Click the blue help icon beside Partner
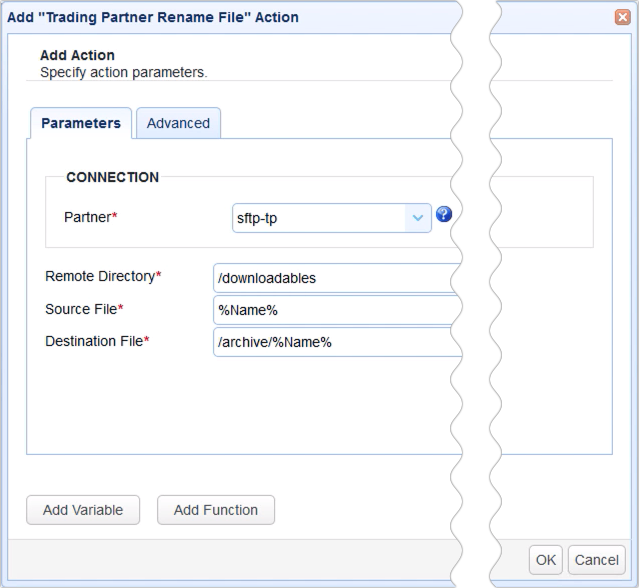 [444, 215]
